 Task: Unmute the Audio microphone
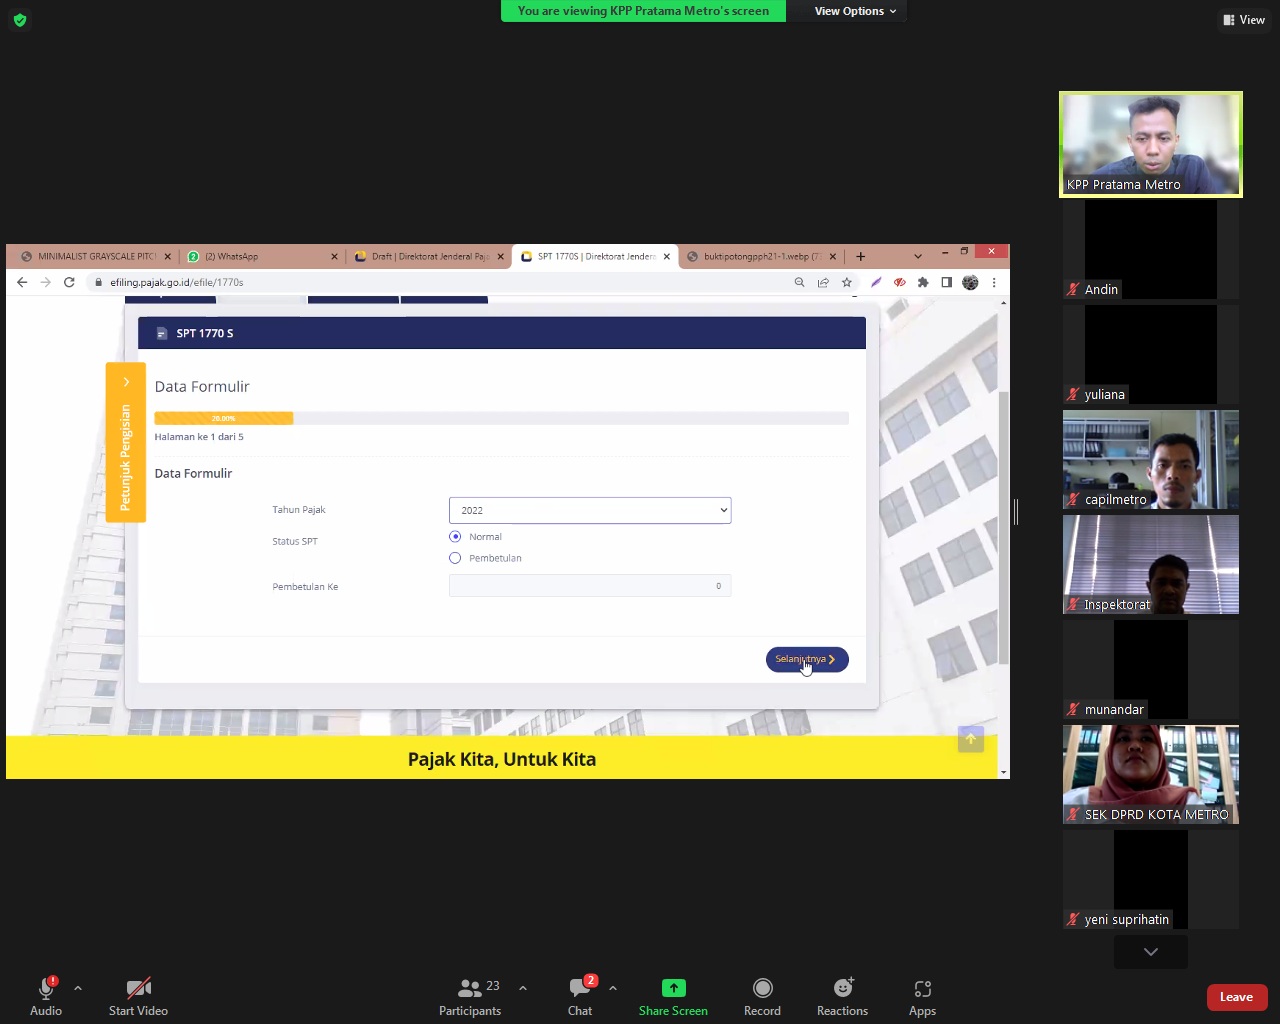(x=46, y=988)
